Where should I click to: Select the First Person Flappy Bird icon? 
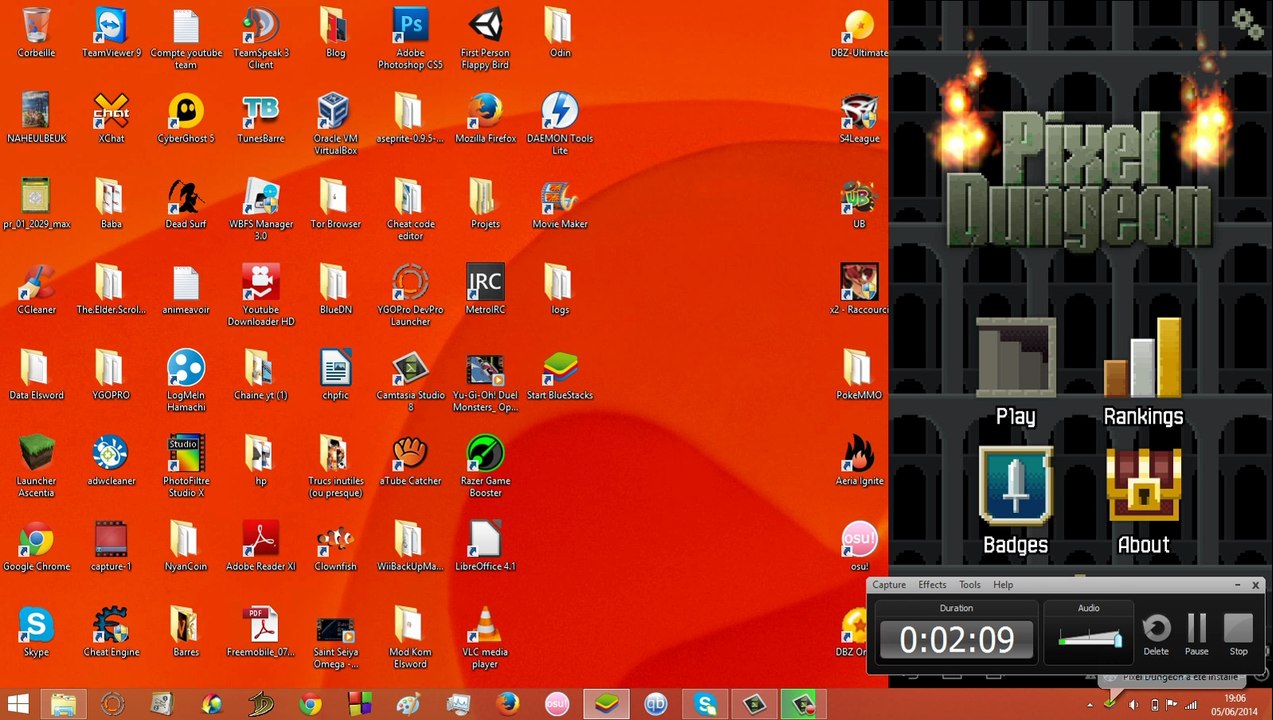[485, 27]
